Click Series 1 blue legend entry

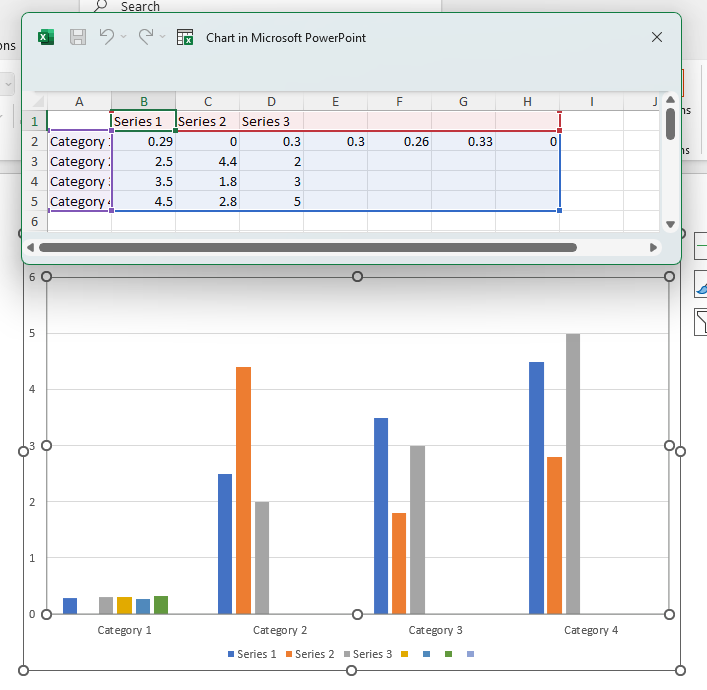point(253,654)
